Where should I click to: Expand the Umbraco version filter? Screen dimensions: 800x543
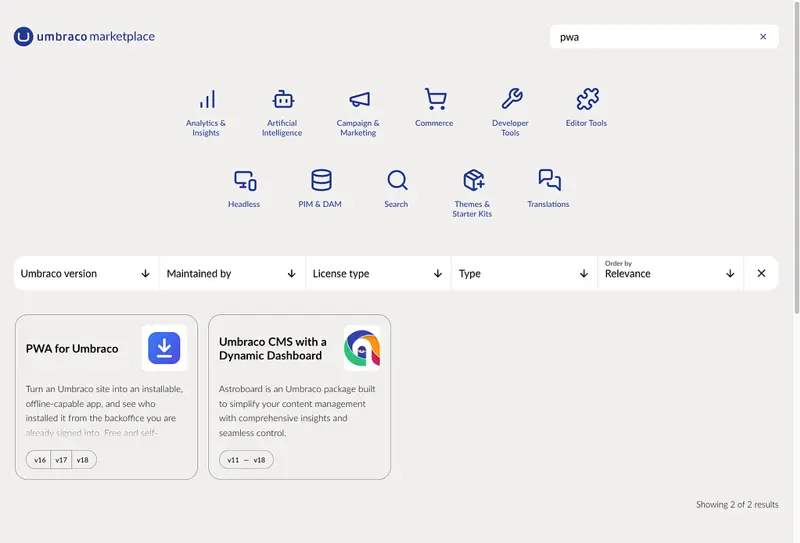86,274
